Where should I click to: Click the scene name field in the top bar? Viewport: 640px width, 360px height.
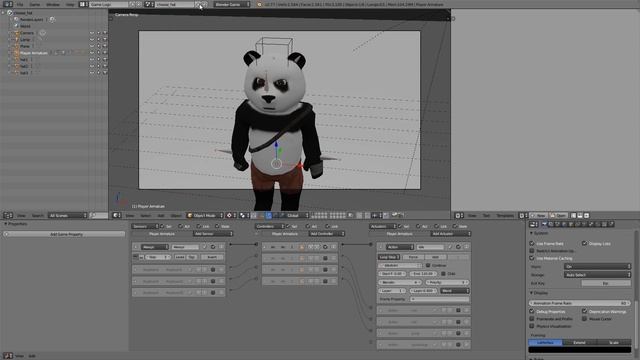[x=174, y=4]
